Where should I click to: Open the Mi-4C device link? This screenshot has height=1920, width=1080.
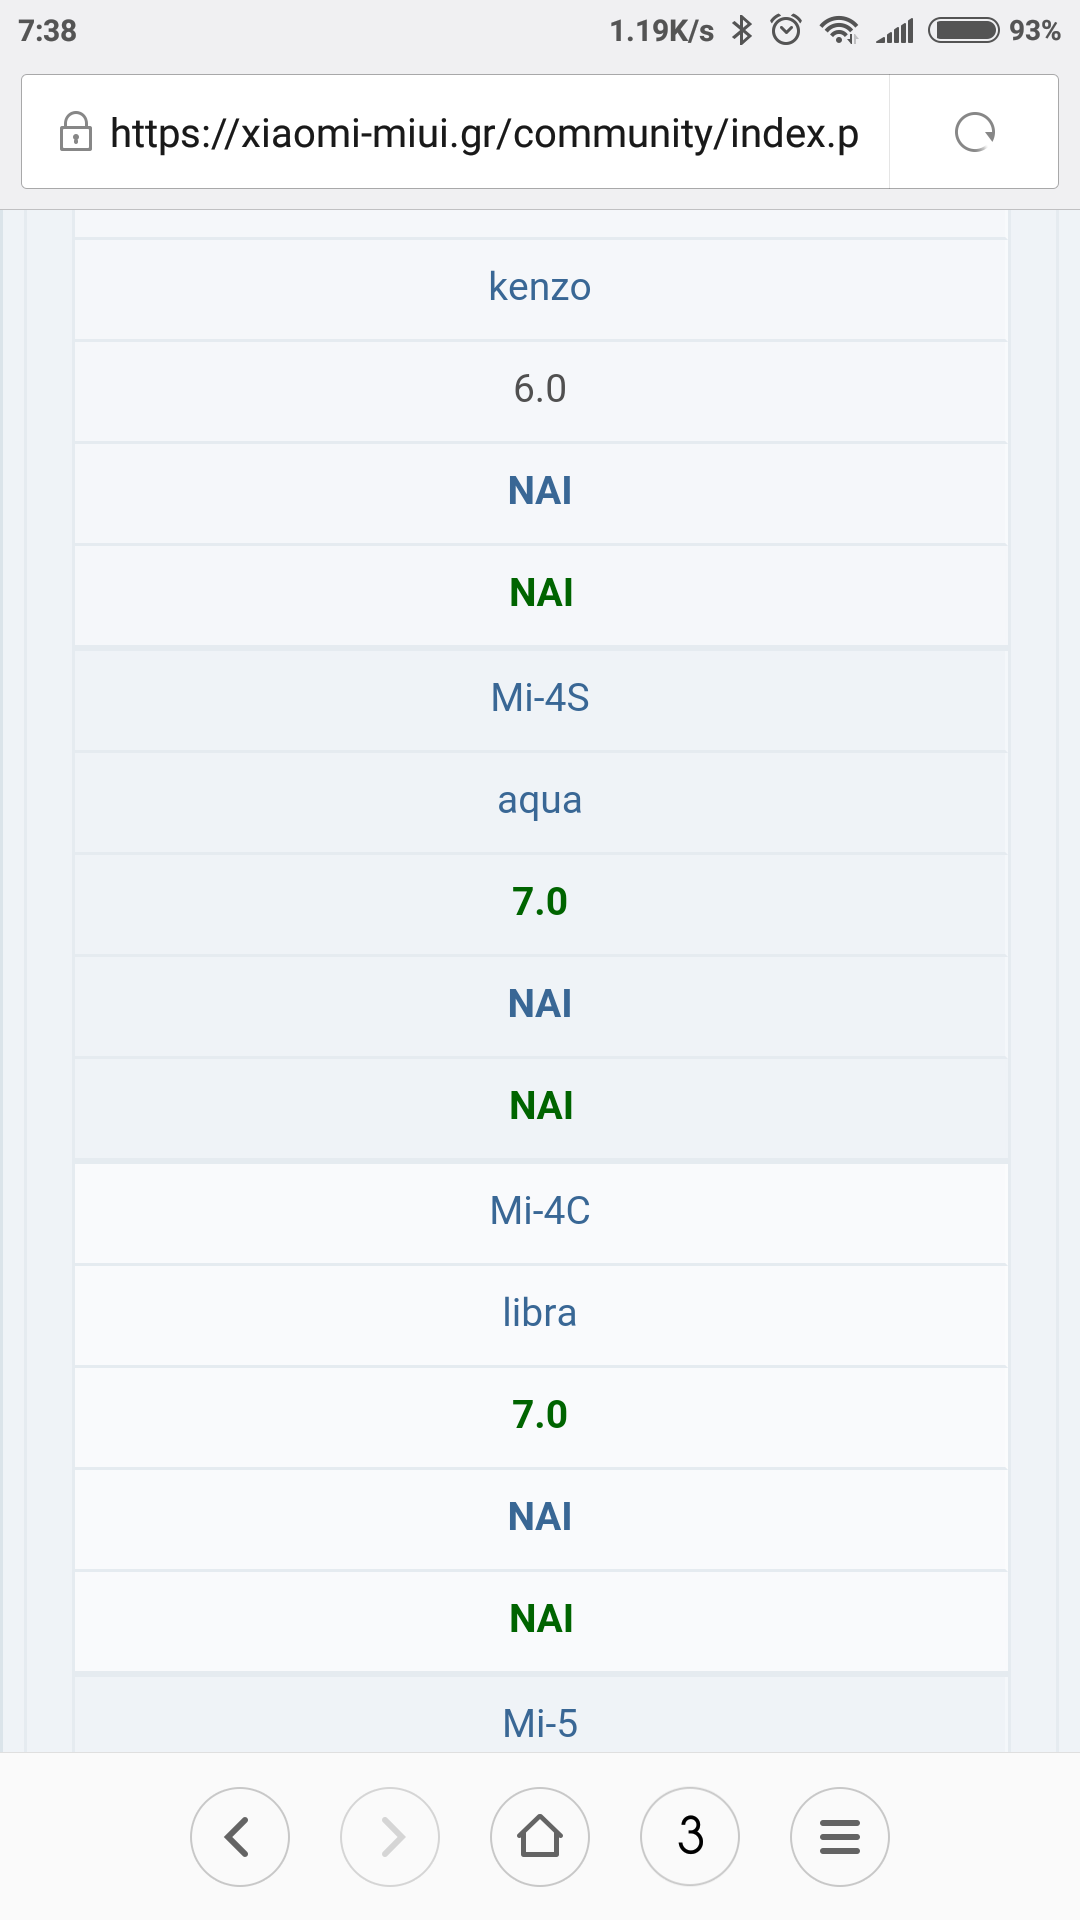coord(540,1210)
